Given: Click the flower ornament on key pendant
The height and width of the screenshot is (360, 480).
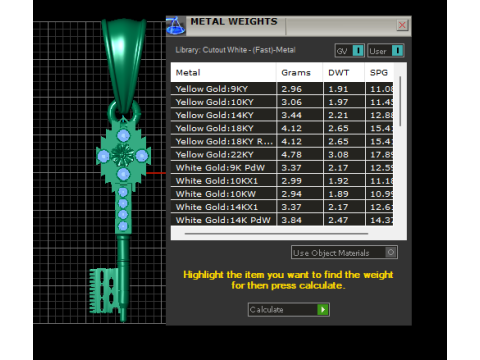Looking at the screenshot, I should click(x=123, y=155).
